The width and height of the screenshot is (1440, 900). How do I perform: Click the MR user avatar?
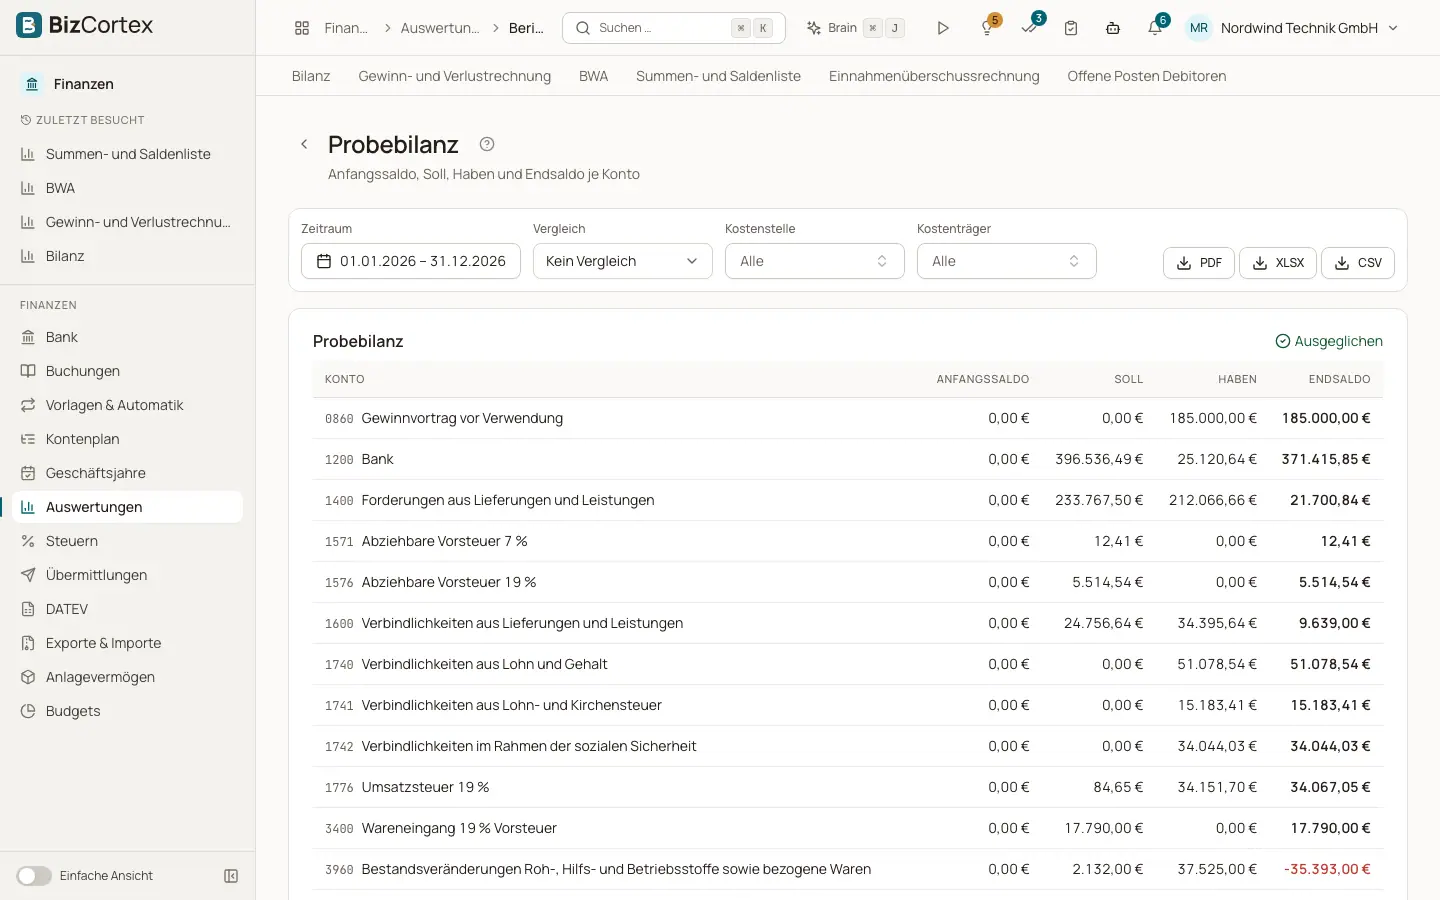(x=1199, y=28)
